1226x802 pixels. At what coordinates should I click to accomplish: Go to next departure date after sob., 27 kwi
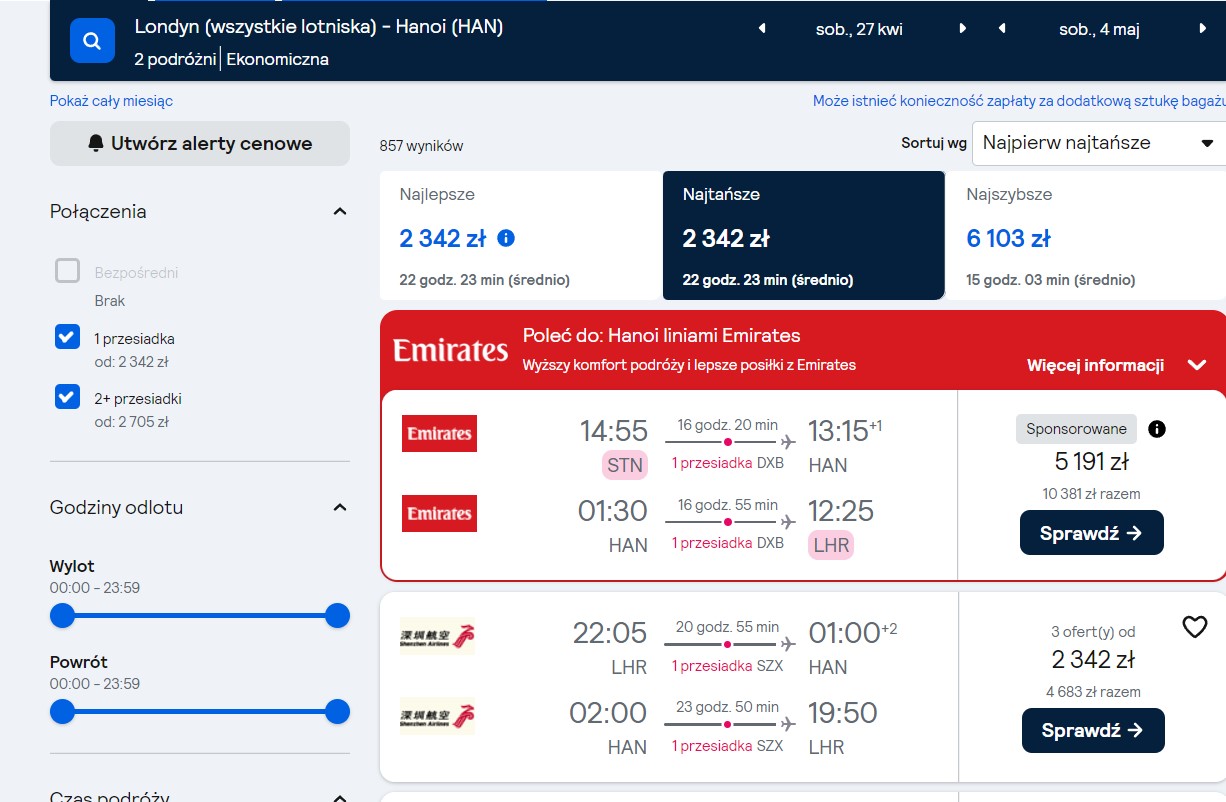[963, 29]
